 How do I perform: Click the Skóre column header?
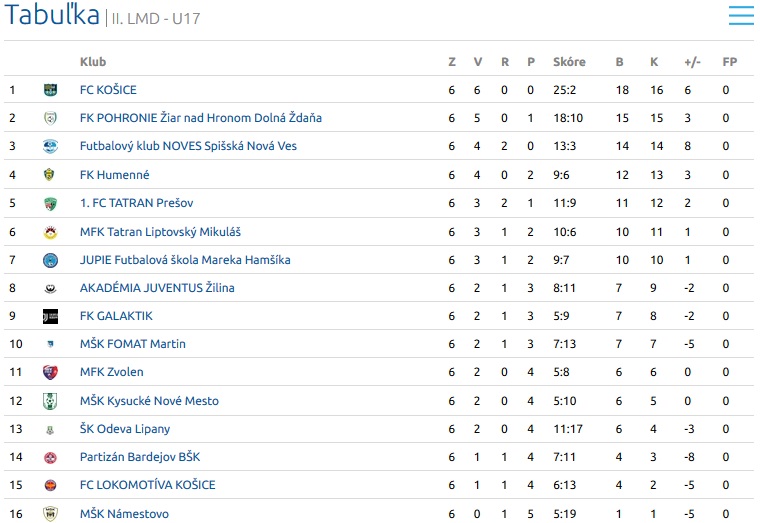(x=569, y=62)
